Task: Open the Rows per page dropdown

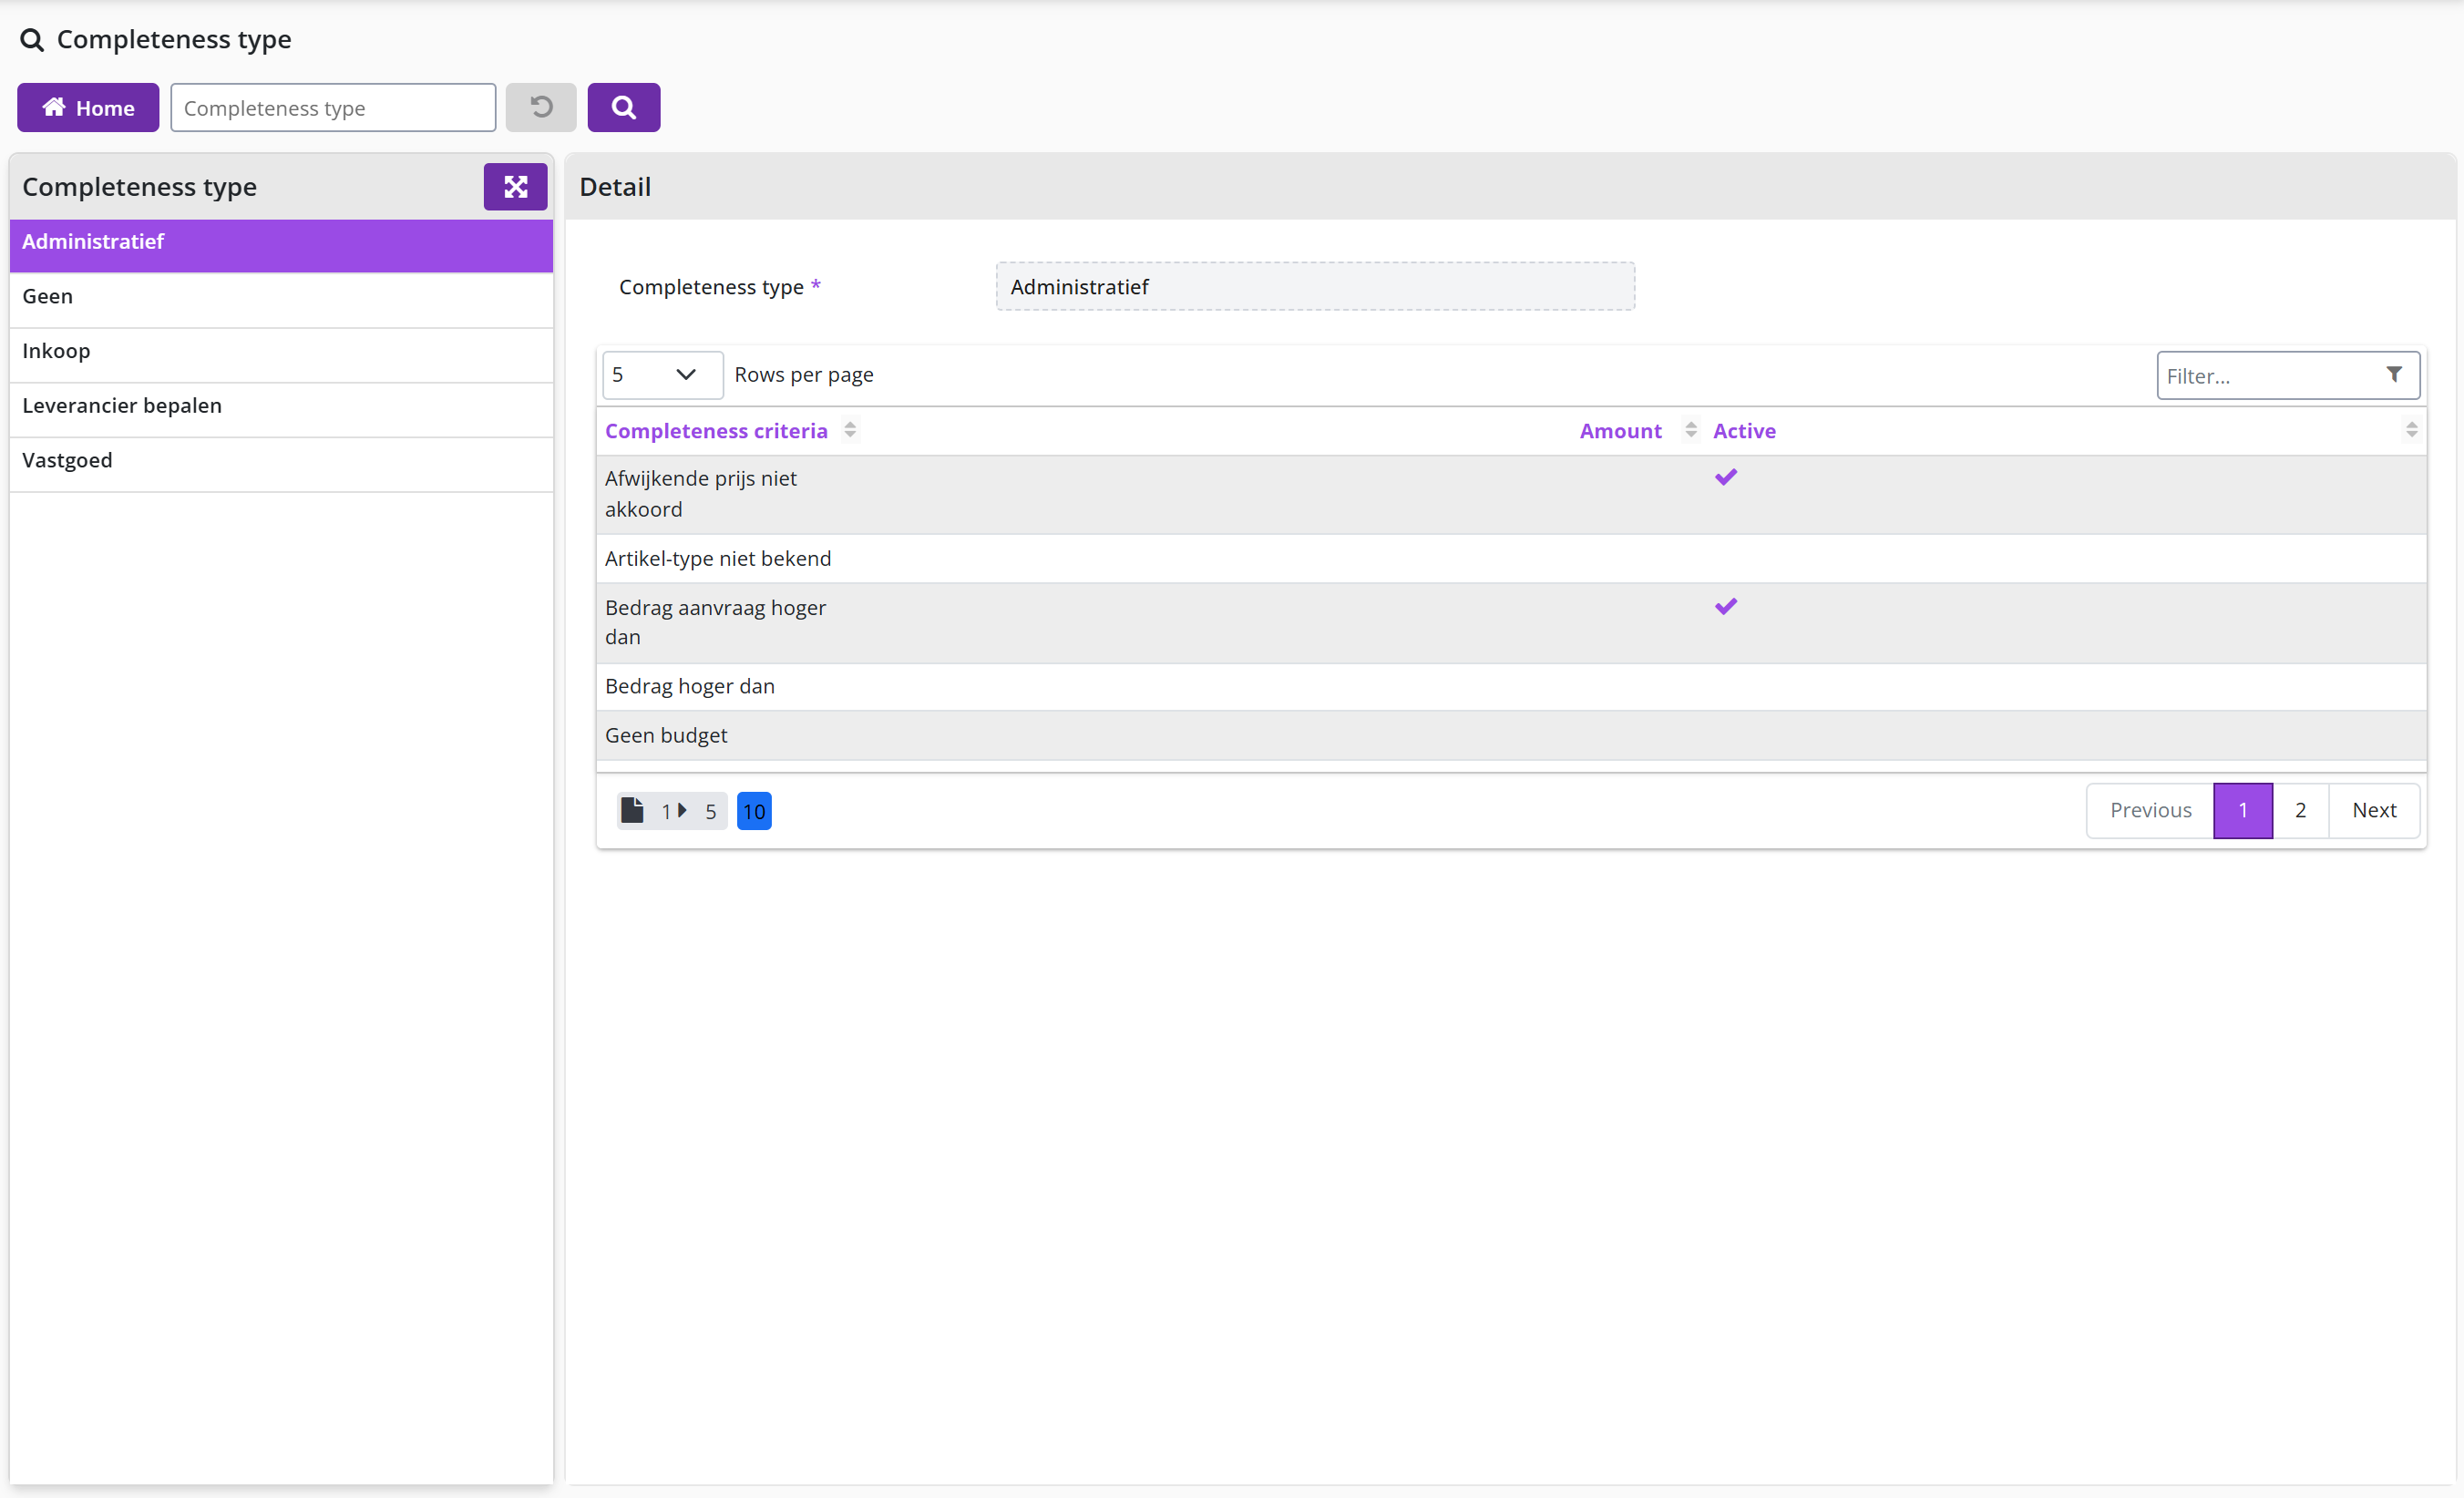Action: (662, 375)
